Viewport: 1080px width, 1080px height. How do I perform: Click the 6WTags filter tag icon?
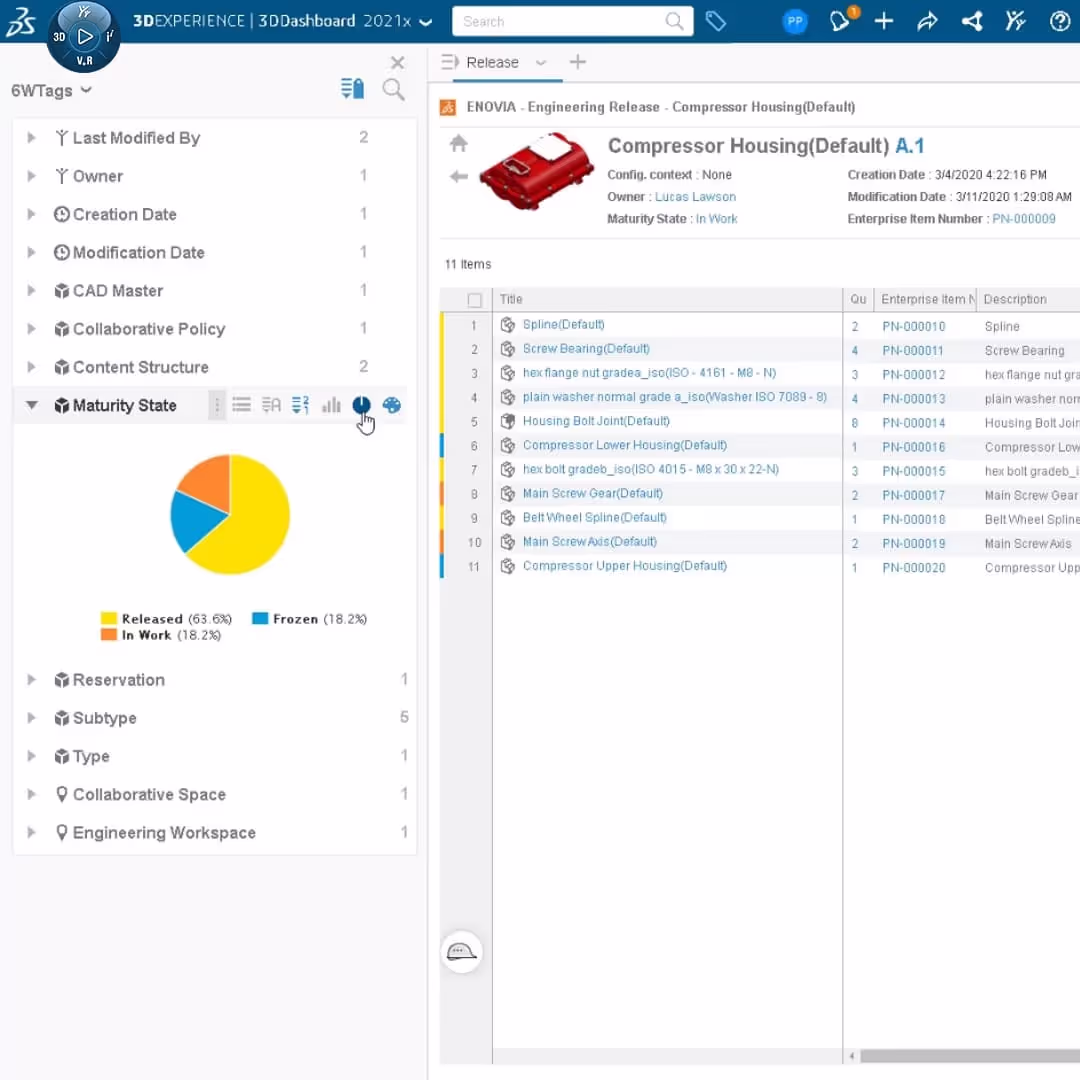click(353, 89)
